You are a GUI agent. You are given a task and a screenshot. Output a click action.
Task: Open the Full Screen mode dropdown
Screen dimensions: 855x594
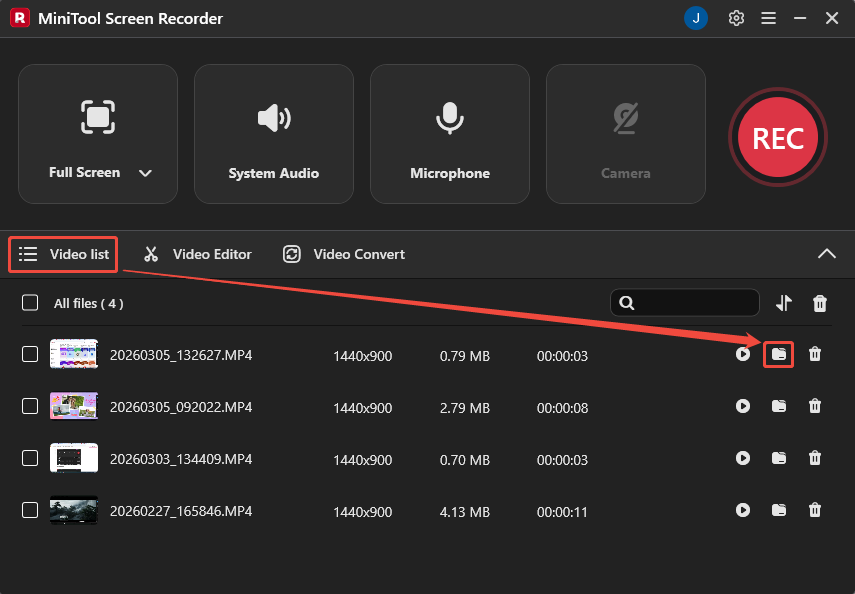coord(145,172)
